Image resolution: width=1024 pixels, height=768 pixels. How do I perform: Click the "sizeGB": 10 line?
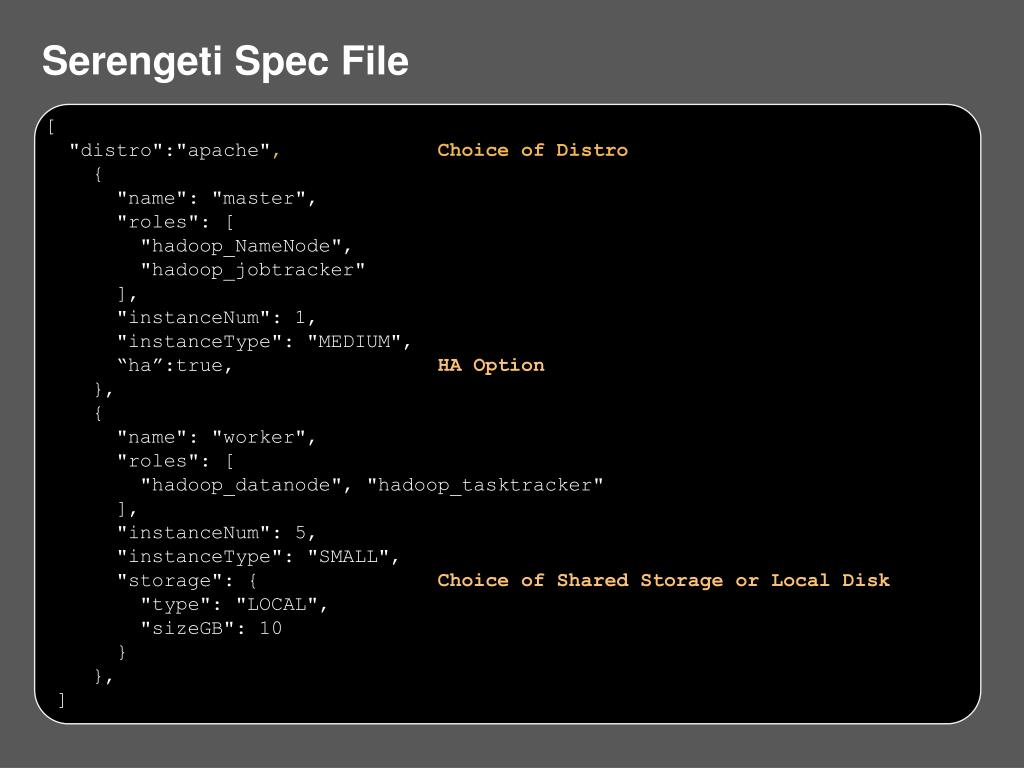coord(212,628)
